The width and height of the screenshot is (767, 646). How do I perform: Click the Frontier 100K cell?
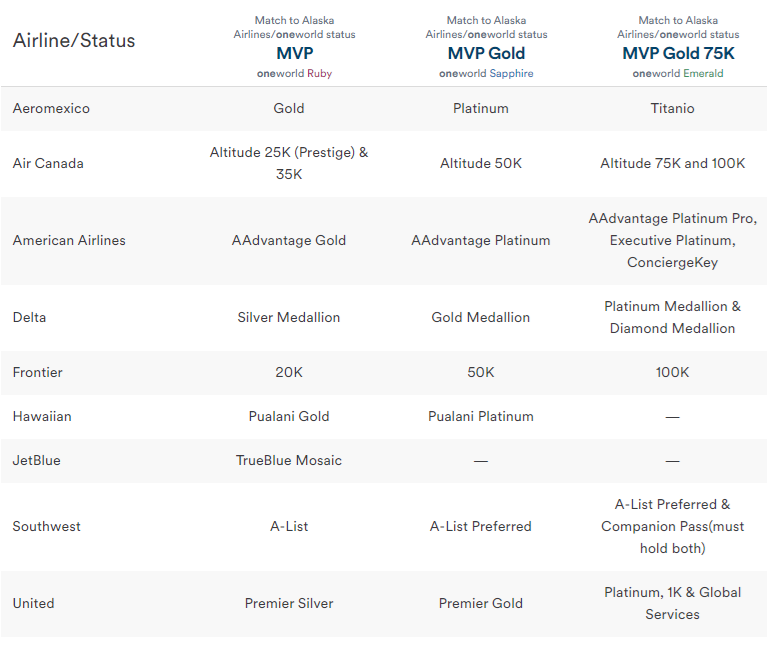[x=672, y=372]
